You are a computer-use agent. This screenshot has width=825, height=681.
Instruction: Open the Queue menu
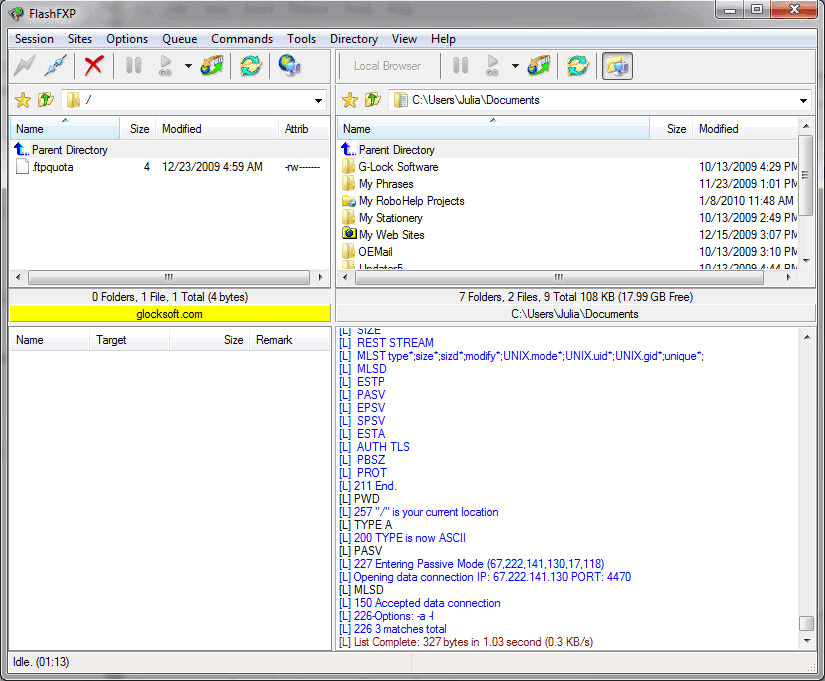(x=179, y=39)
